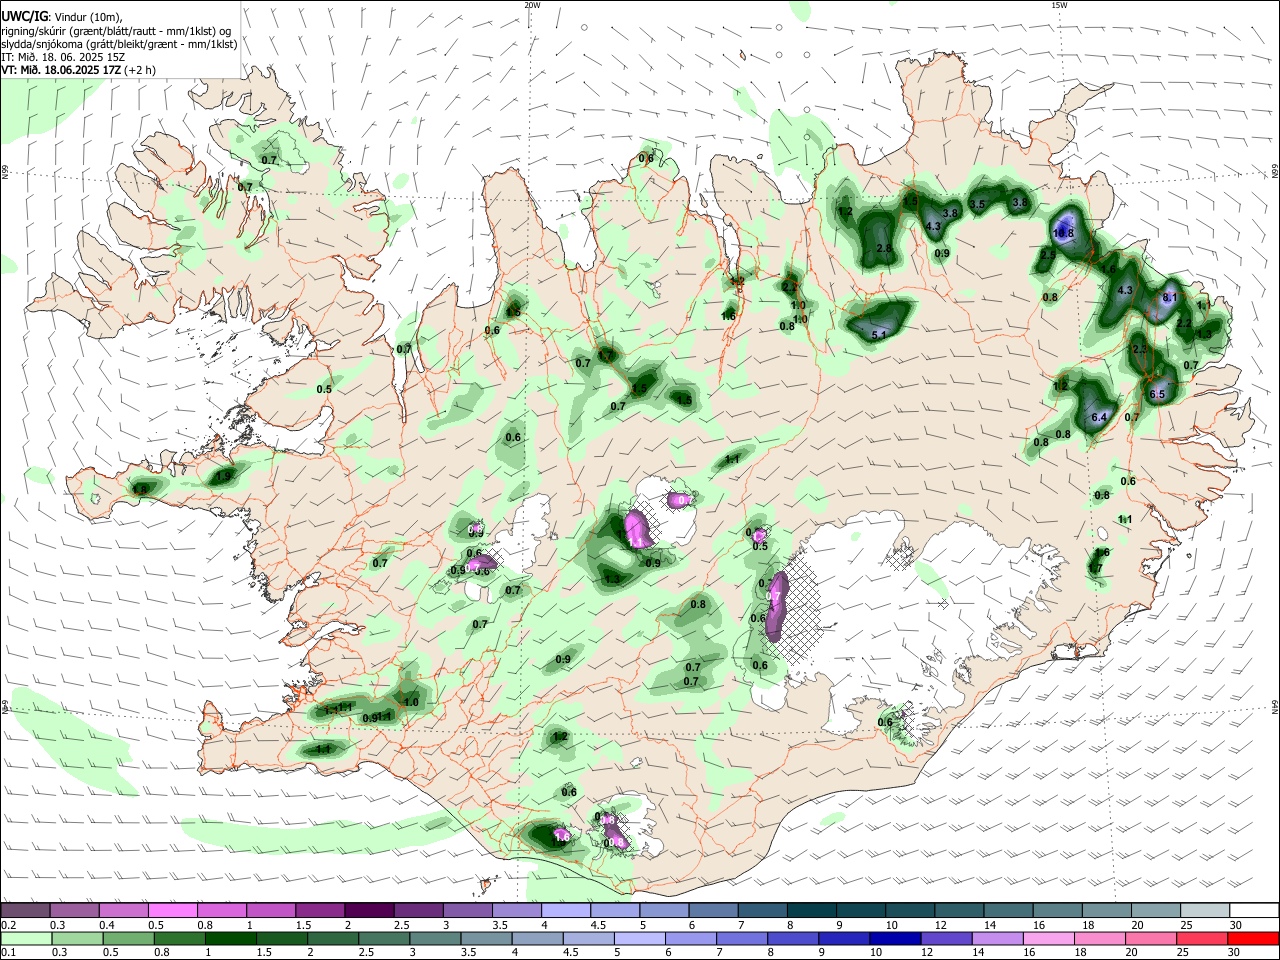Viewport: 1280px width, 960px height.
Task: Click the upper legend row label '0.2'
Action: click(x=9, y=925)
